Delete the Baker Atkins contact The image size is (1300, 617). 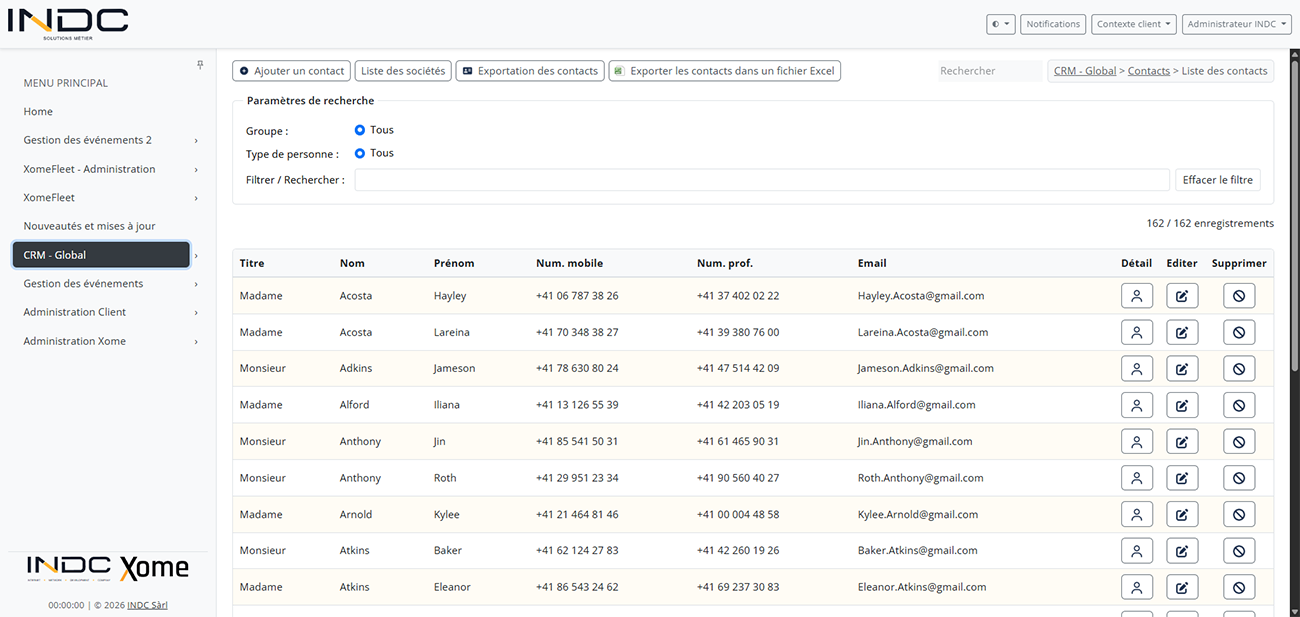click(1239, 551)
